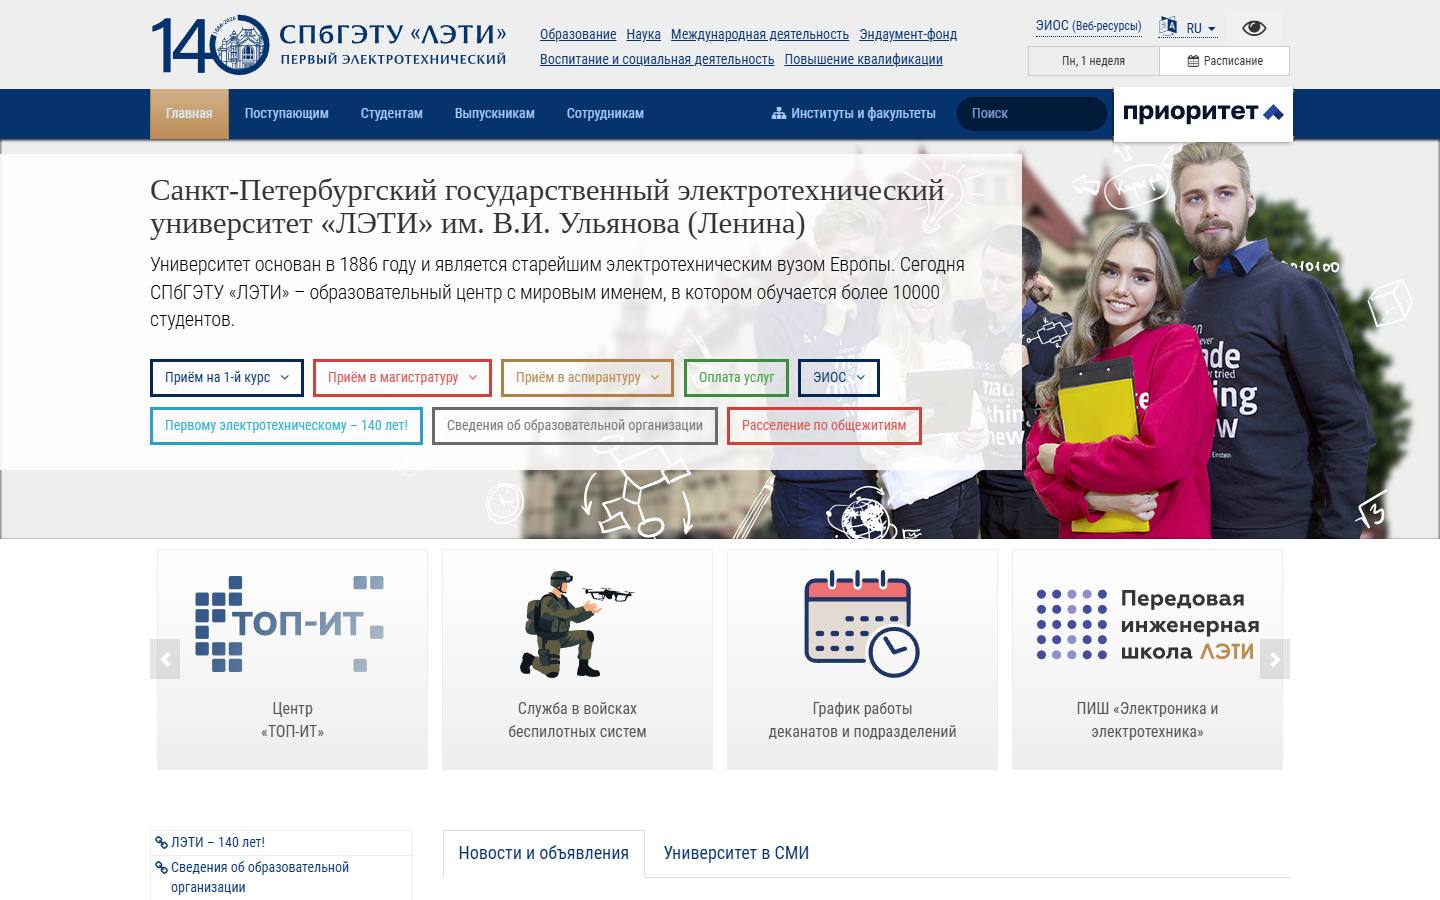This screenshot has height=900, width=1440.
Task: Click the Пн, 1 неделя week indicator
Action: pos(1094,61)
